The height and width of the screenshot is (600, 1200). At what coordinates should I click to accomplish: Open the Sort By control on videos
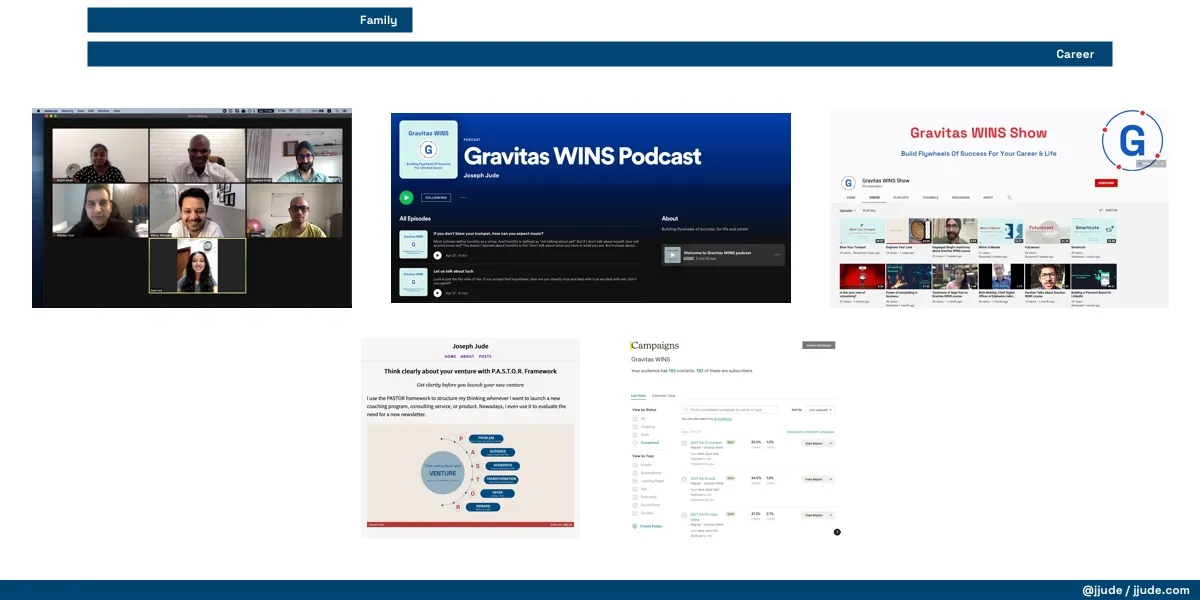pyautogui.click(x=1107, y=210)
